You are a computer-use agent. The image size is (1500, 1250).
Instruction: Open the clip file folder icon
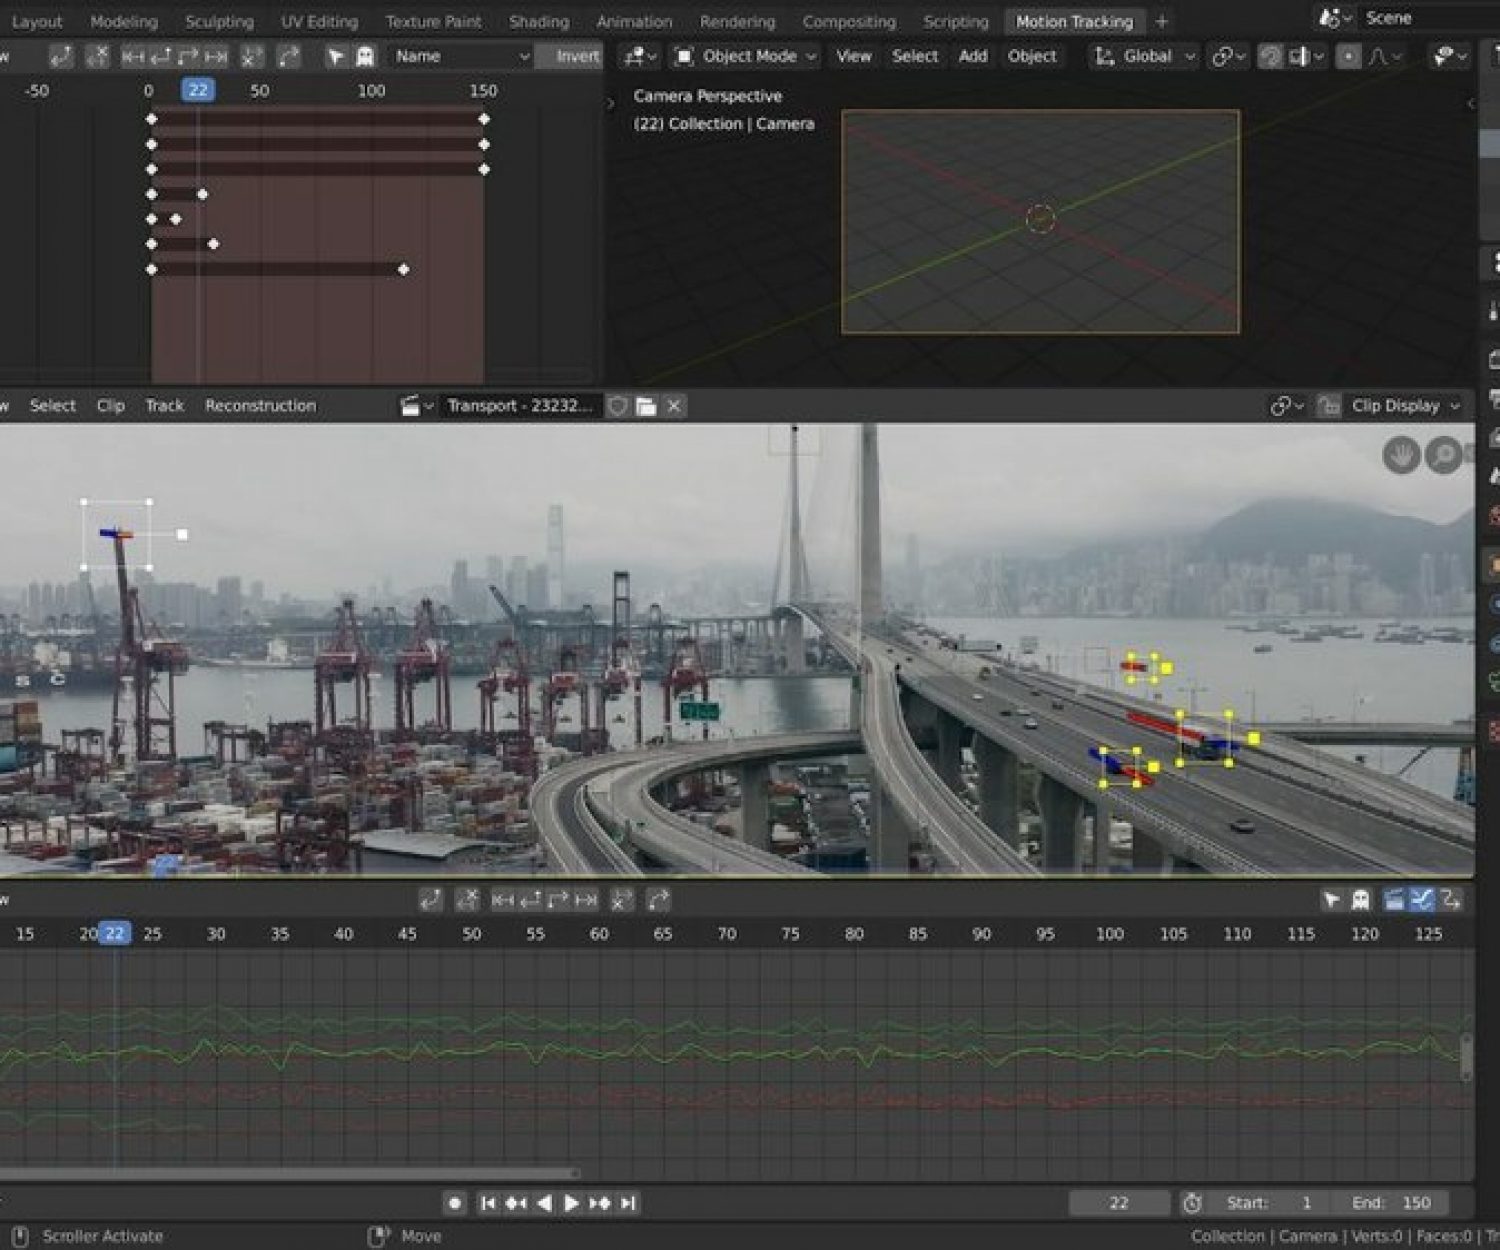(x=646, y=406)
